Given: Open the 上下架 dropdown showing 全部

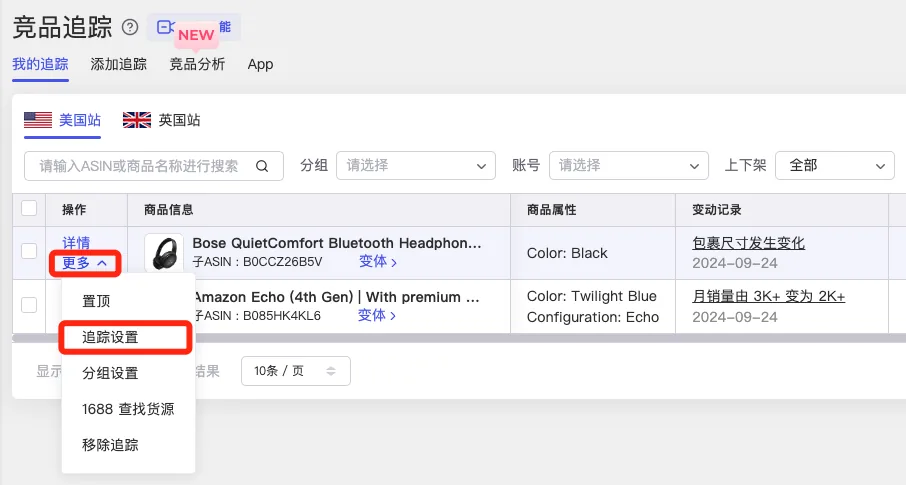Looking at the screenshot, I should [835, 166].
